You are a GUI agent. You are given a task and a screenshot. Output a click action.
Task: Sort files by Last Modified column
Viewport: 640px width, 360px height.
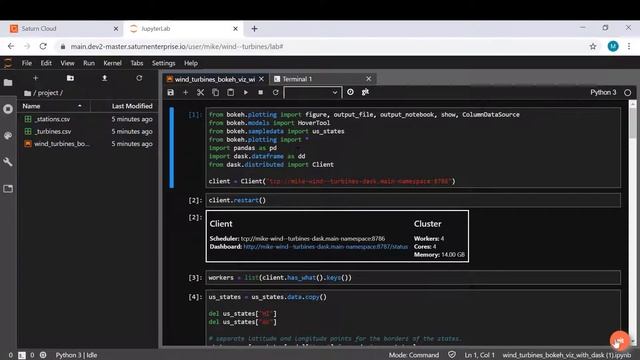123,106
